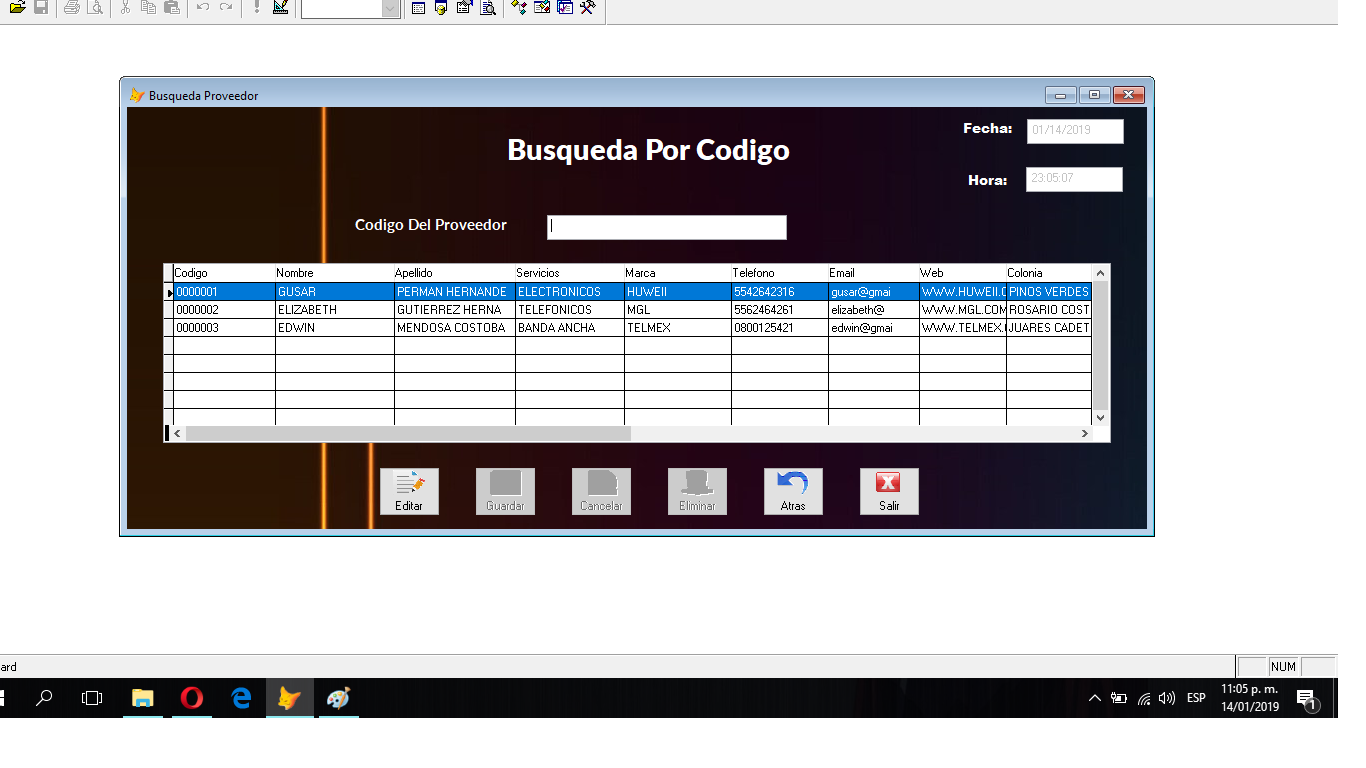Click the ELIZABETH name cell
This screenshot has height=768, width=1366.
click(334, 310)
